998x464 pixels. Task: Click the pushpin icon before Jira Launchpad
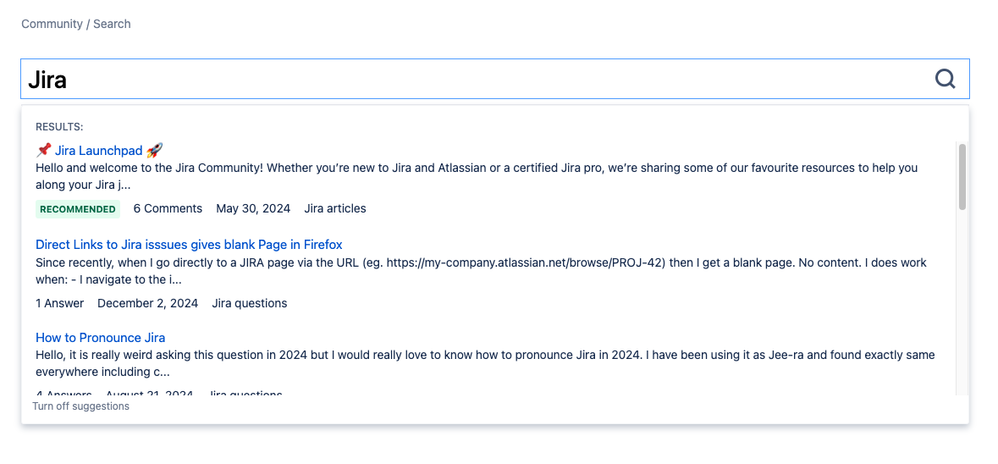[x=43, y=150]
